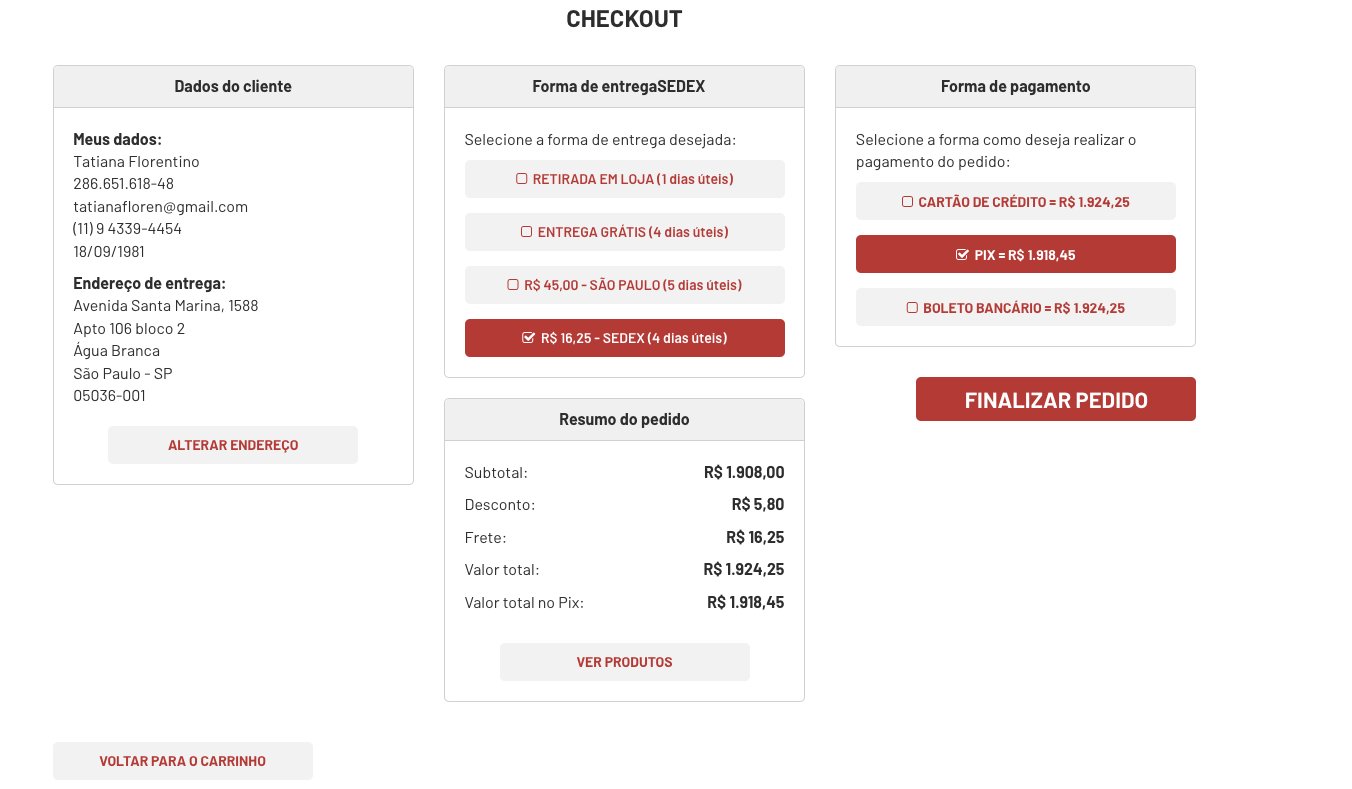Click the Dados do cliente panel header

(x=233, y=87)
